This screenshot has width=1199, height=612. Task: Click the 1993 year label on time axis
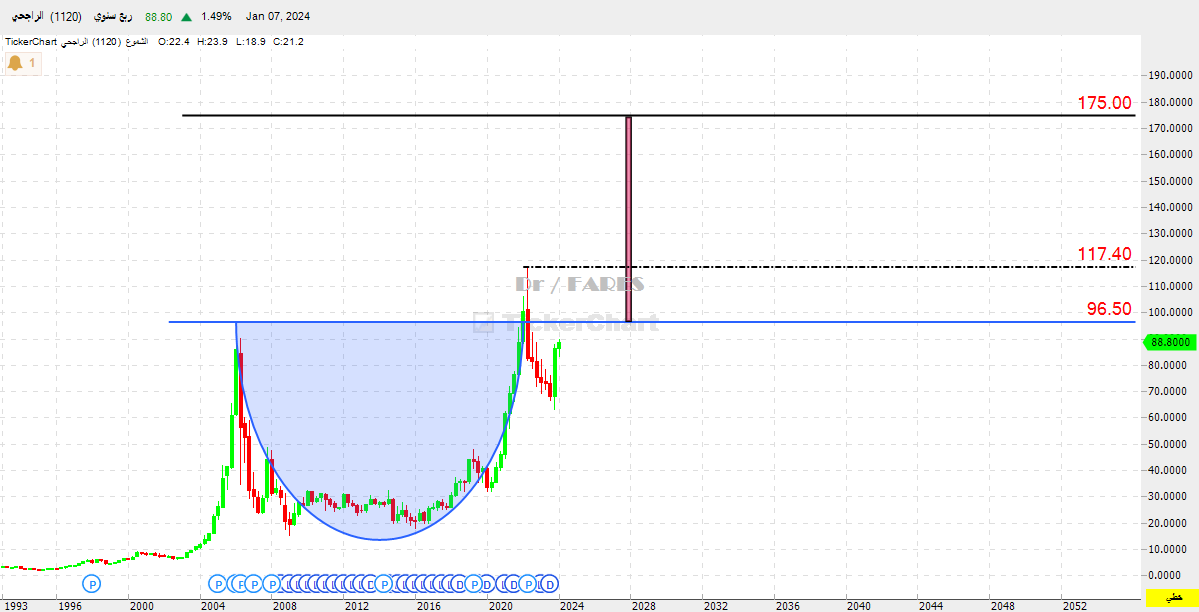15,606
